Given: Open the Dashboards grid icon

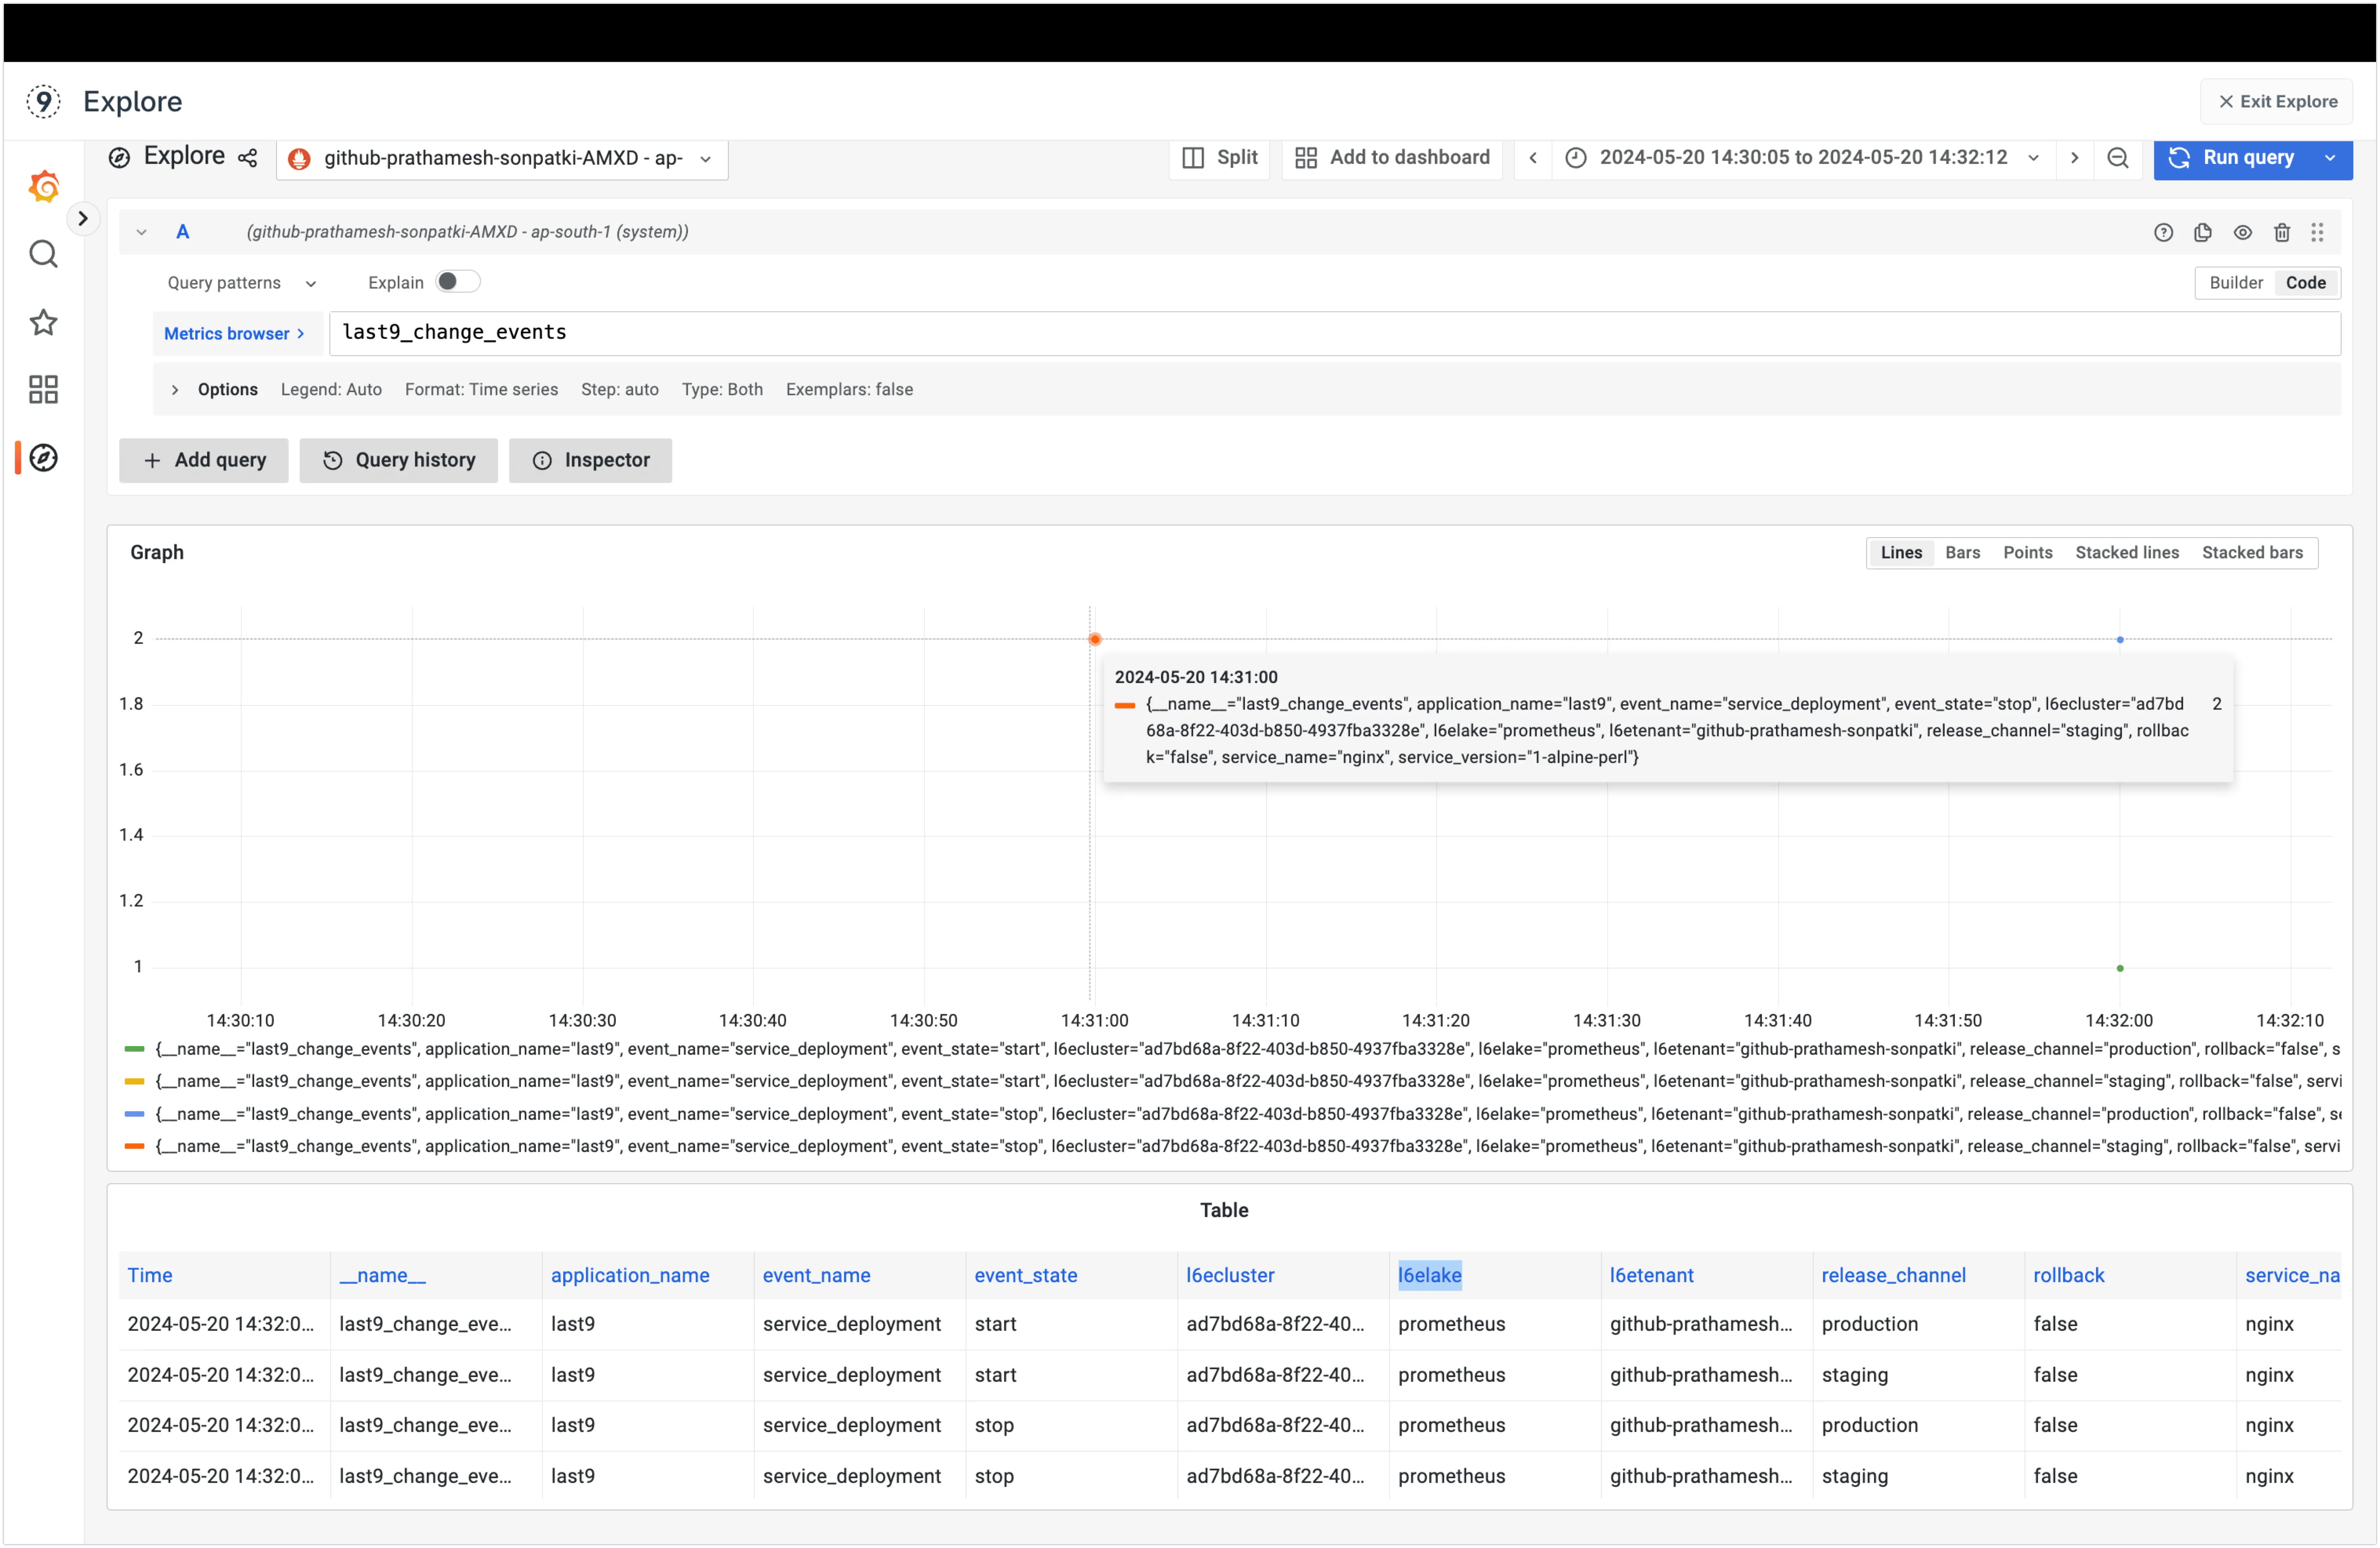Looking at the screenshot, I should pyautogui.click(x=43, y=389).
